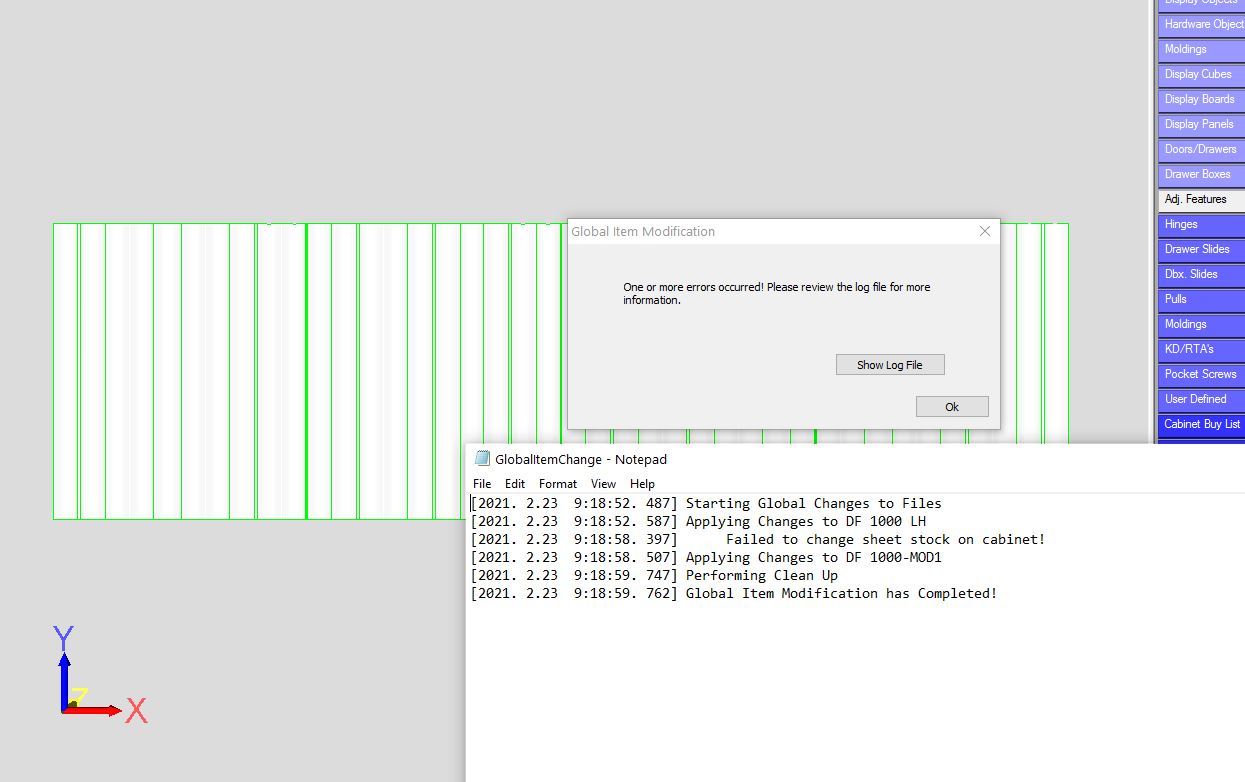Open the View menu in Notepad

coord(603,484)
